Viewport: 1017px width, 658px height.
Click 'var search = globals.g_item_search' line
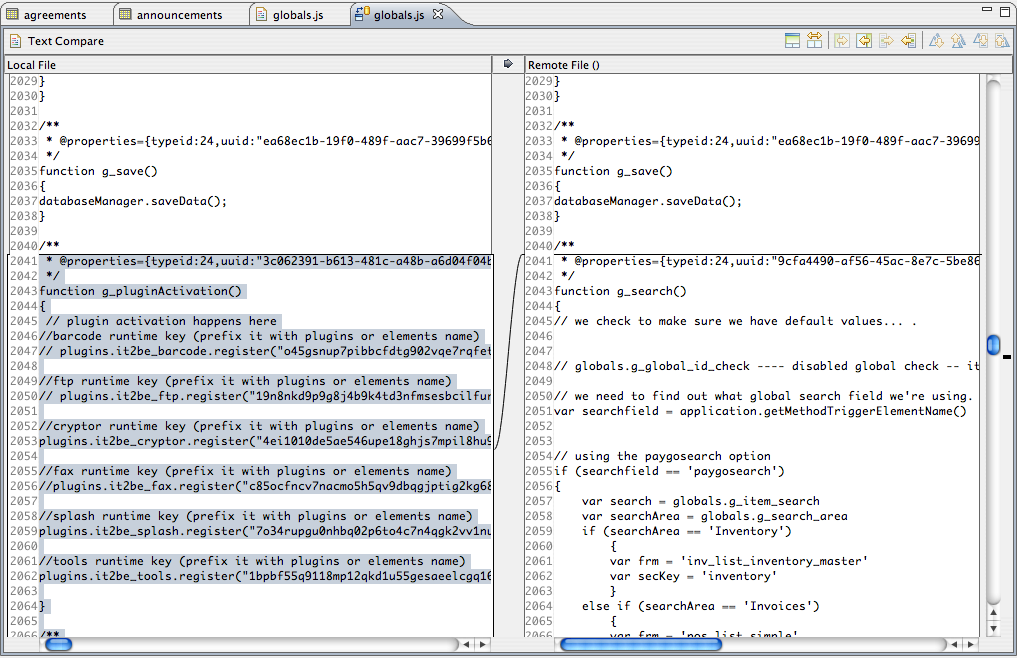pyautogui.click(x=700, y=501)
